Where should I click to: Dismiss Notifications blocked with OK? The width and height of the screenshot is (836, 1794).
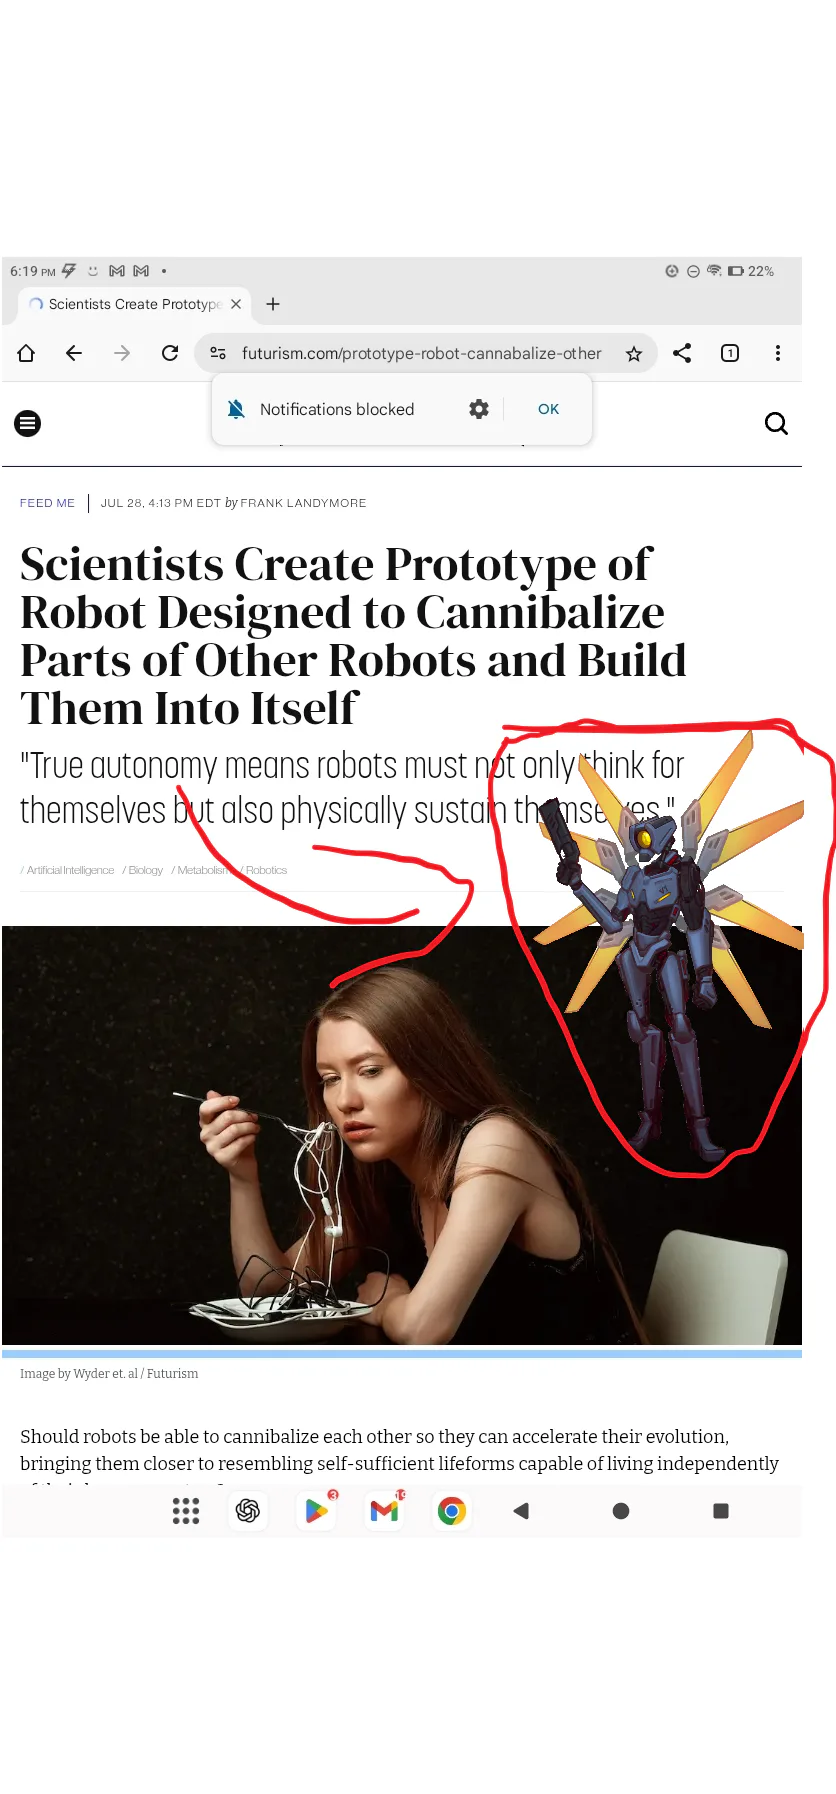[548, 409]
